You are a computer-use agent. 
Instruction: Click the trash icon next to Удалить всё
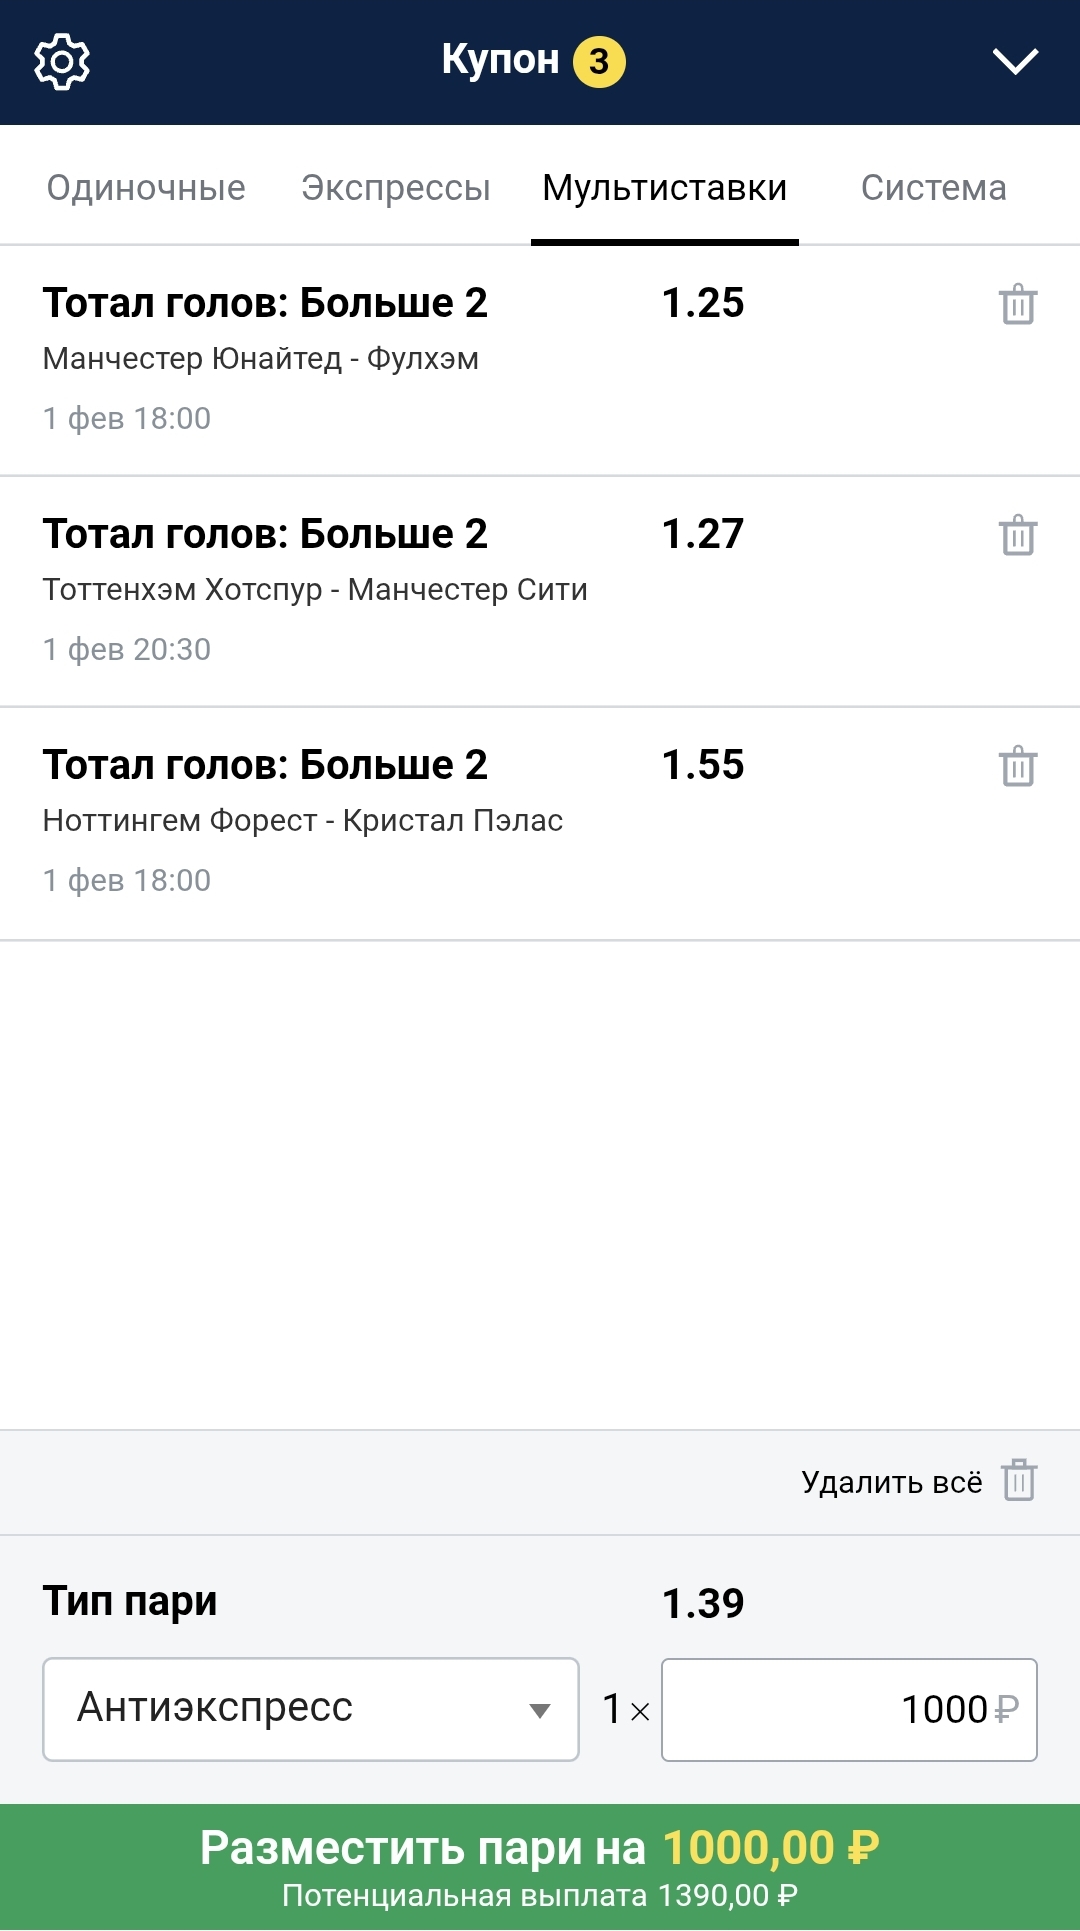(1019, 1480)
